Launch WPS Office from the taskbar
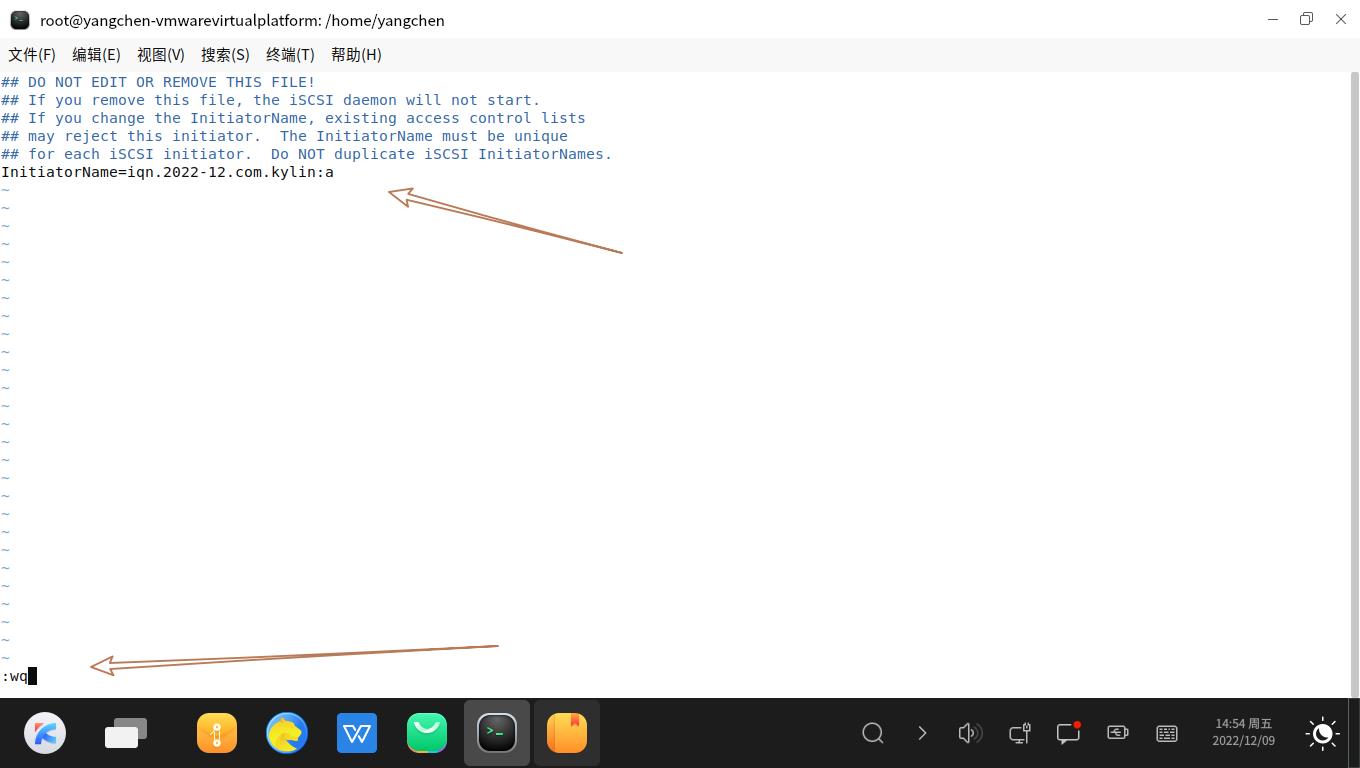 coord(357,733)
